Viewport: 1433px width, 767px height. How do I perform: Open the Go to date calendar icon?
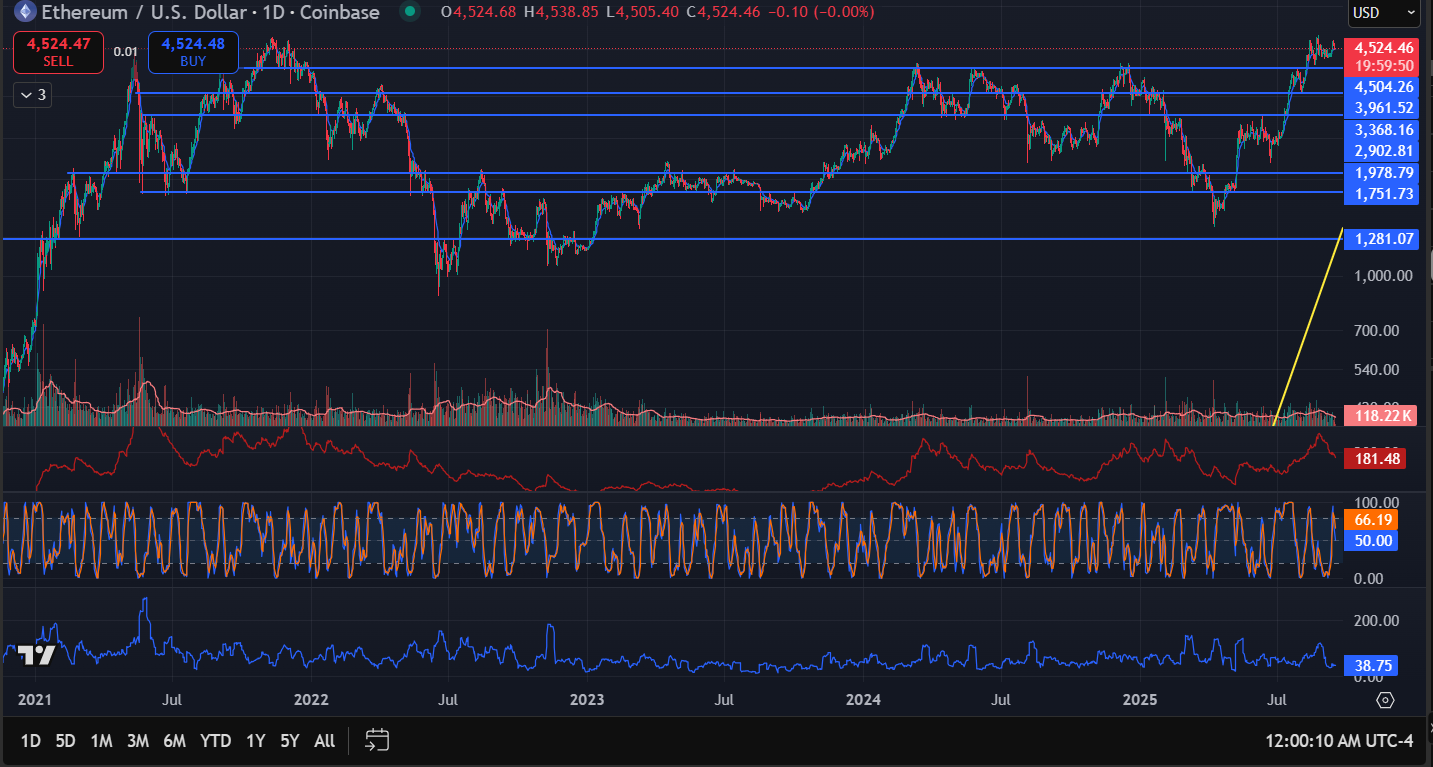tap(377, 740)
